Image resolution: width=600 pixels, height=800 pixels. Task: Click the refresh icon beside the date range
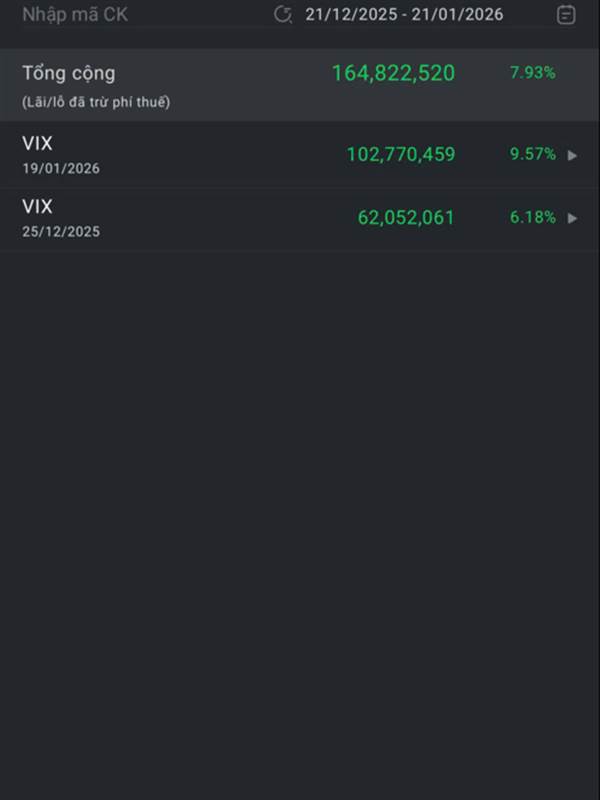(283, 15)
